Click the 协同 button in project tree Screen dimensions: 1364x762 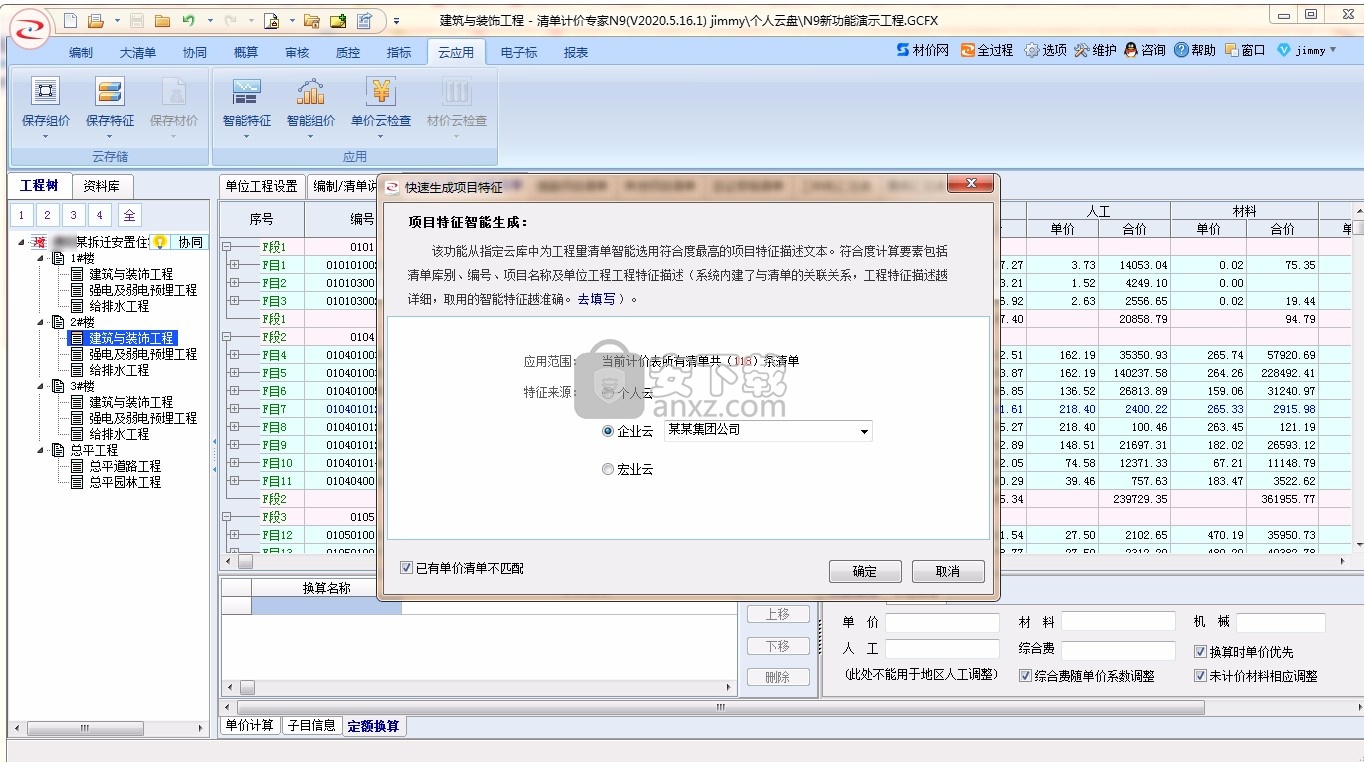tap(190, 242)
